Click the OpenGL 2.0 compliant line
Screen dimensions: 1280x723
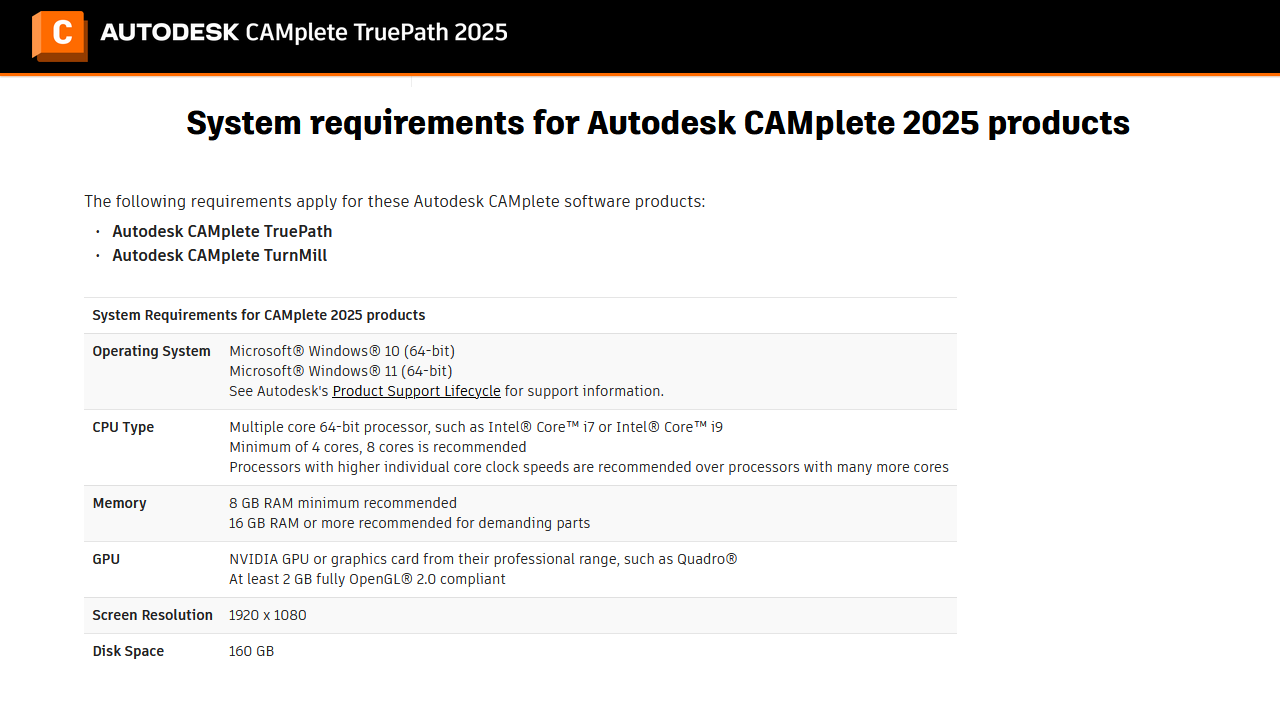[367, 579]
